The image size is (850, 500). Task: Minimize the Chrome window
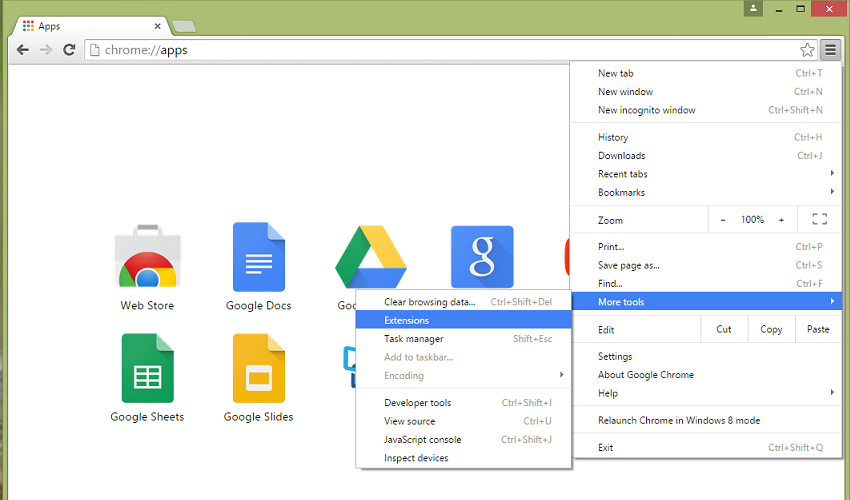click(x=778, y=9)
